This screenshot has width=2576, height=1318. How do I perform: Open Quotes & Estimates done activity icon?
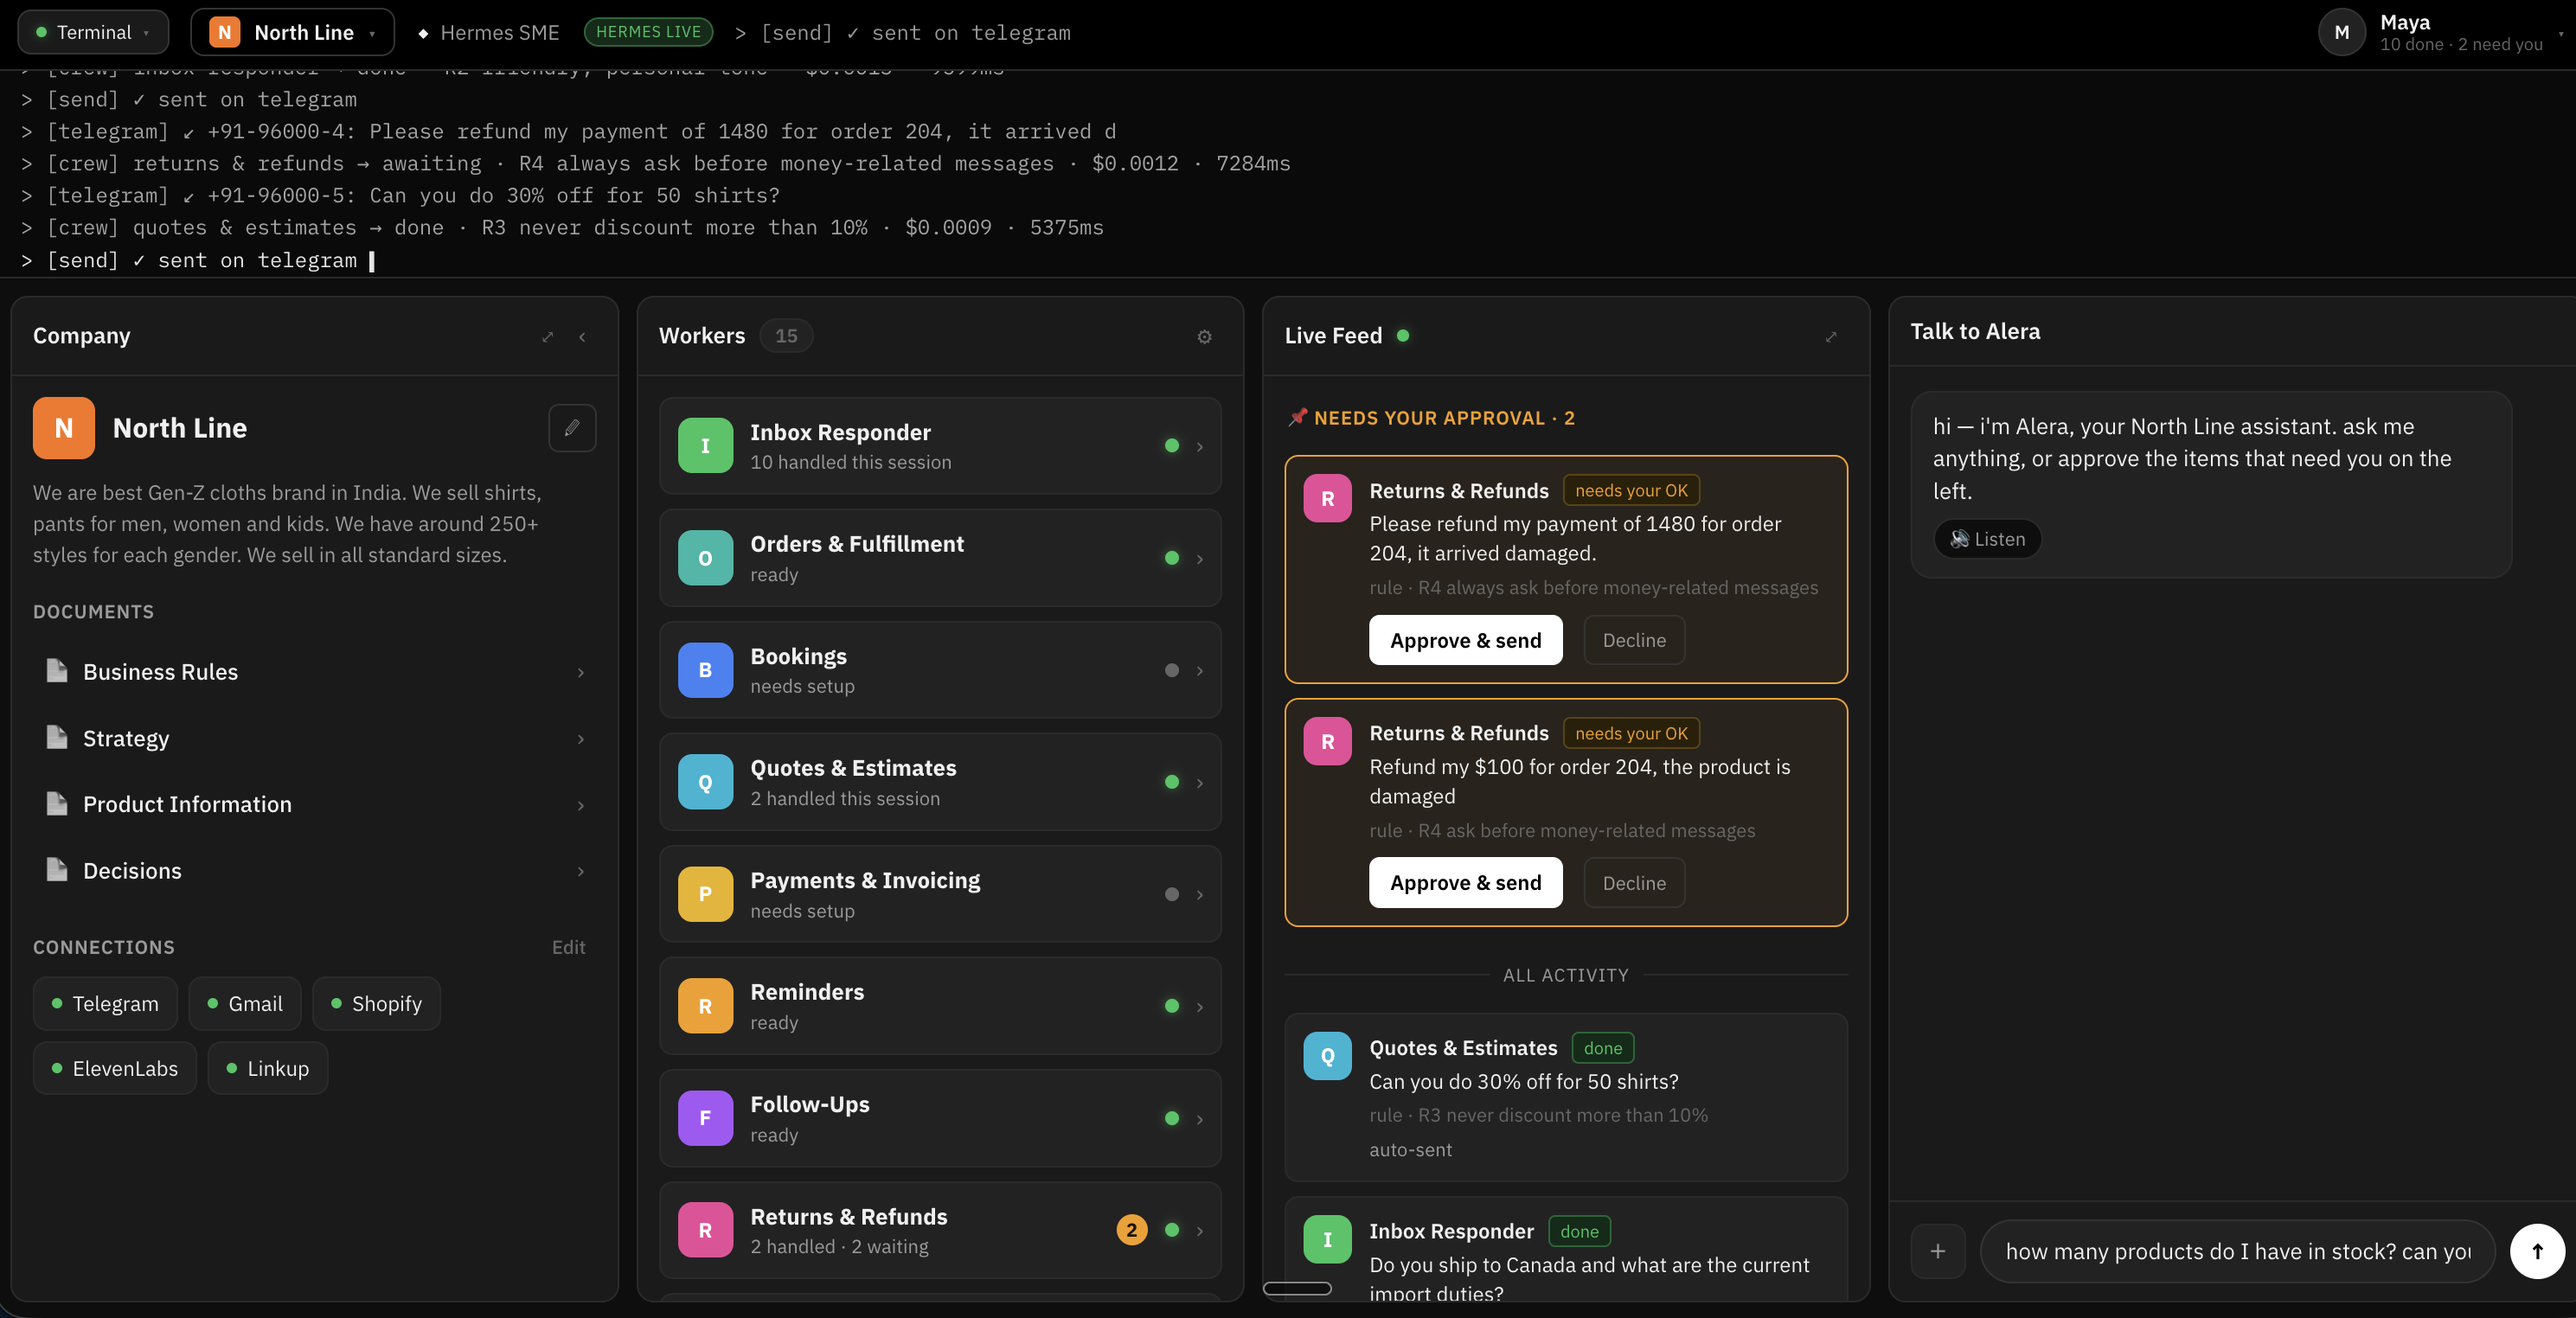[1327, 1056]
